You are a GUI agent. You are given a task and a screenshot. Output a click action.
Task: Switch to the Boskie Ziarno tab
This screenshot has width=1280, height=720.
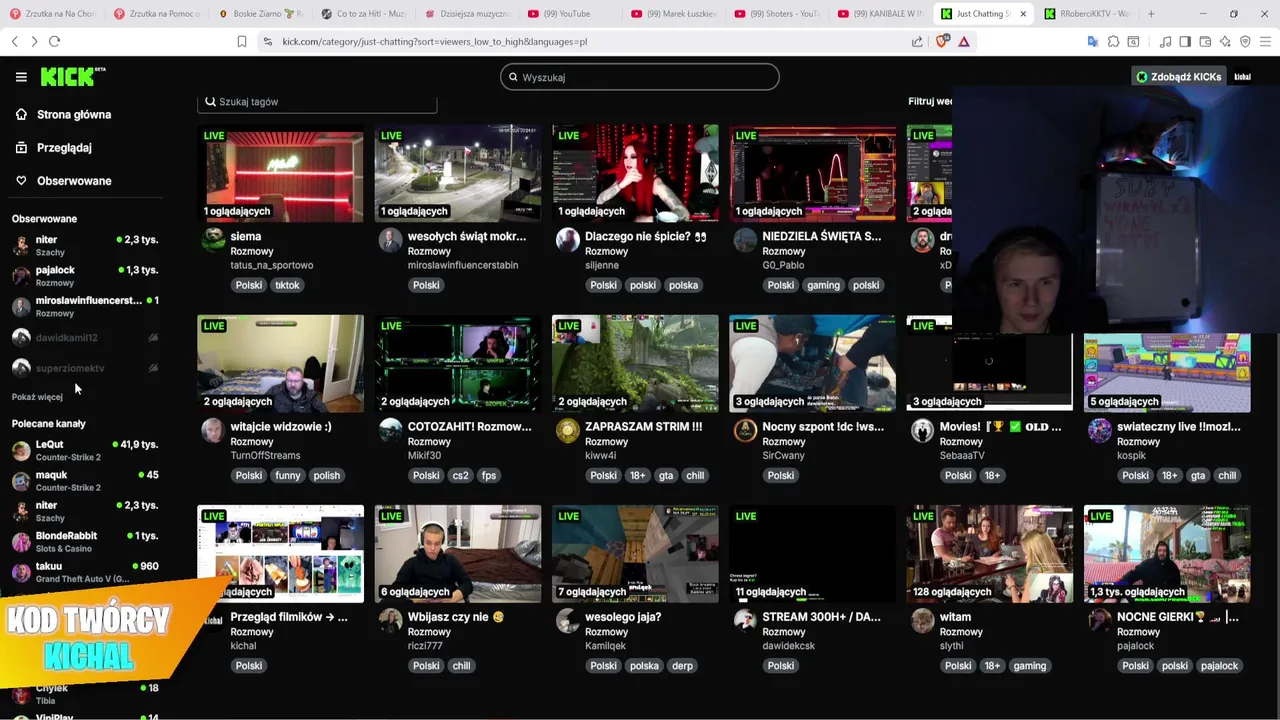click(x=264, y=14)
